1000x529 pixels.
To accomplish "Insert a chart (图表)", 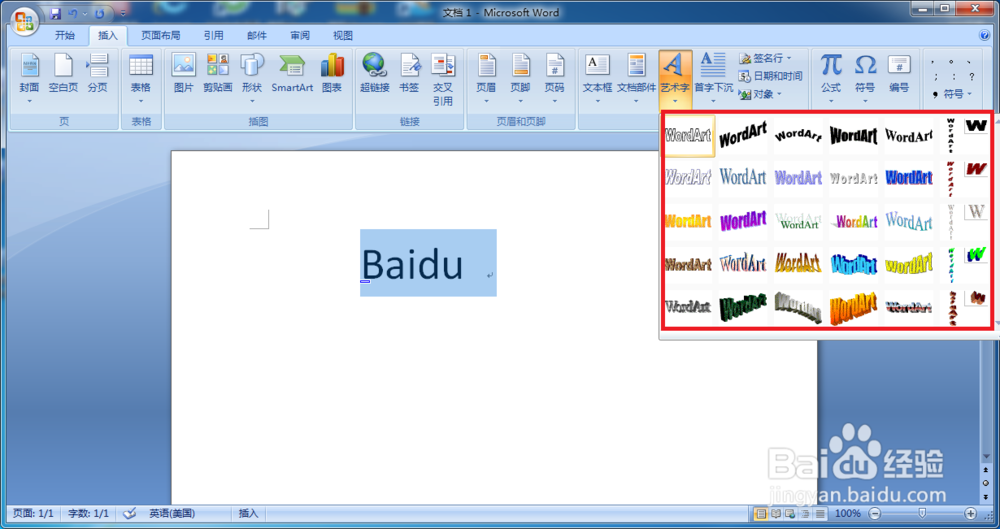I will [332, 74].
